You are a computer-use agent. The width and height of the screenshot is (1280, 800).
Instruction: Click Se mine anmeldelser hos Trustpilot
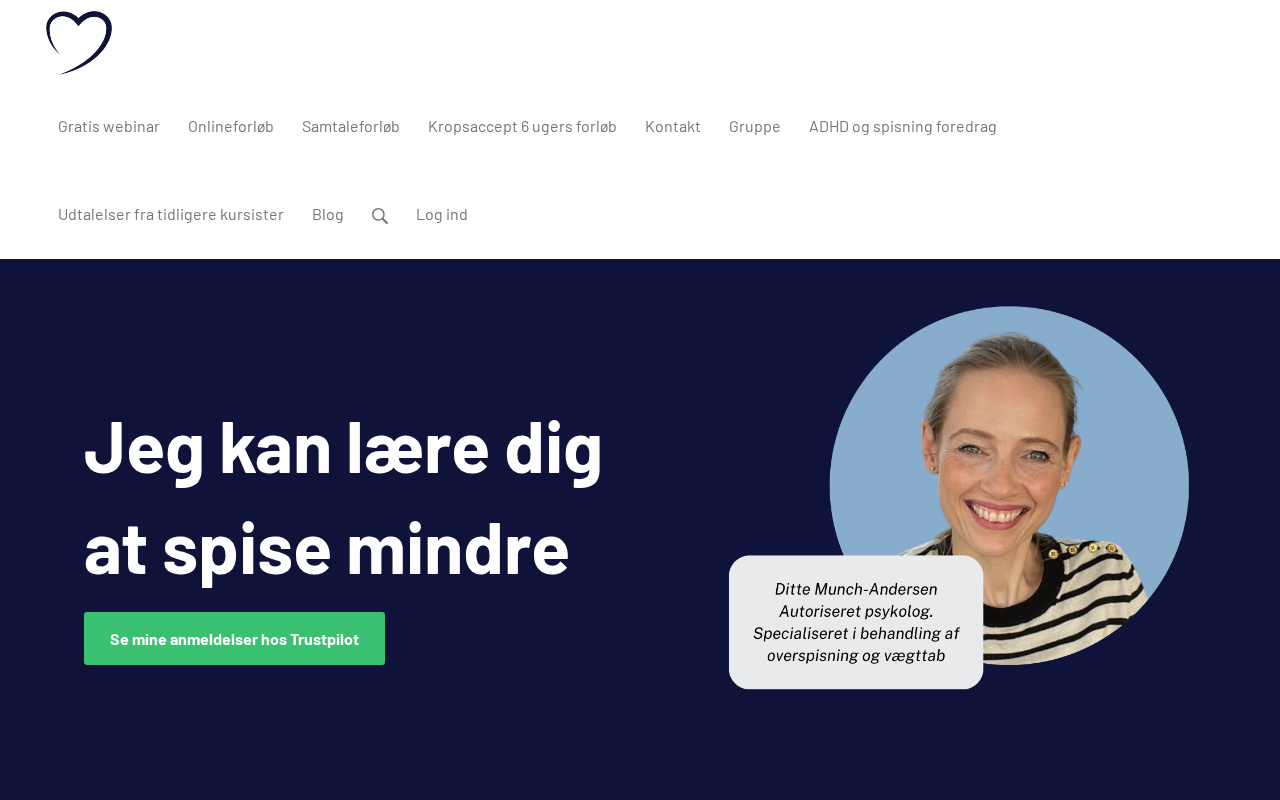point(234,638)
